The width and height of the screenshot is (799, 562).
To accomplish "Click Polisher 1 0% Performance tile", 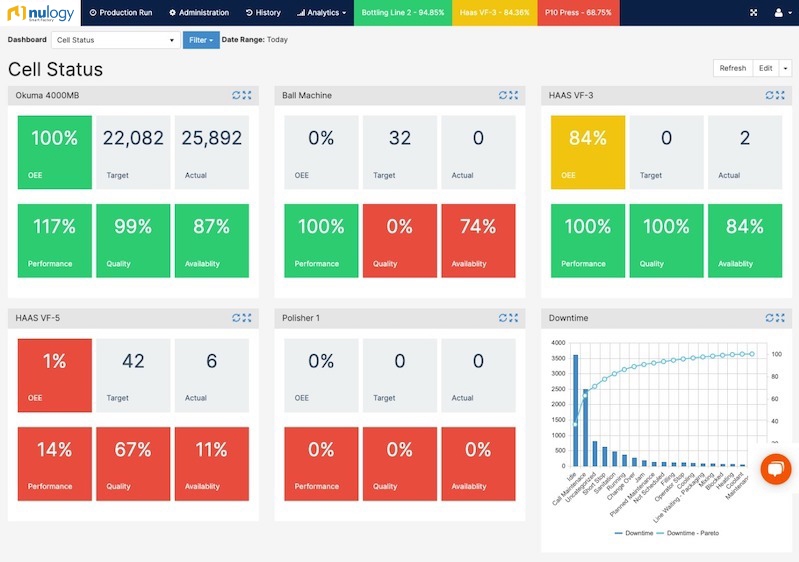I will (x=321, y=464).
